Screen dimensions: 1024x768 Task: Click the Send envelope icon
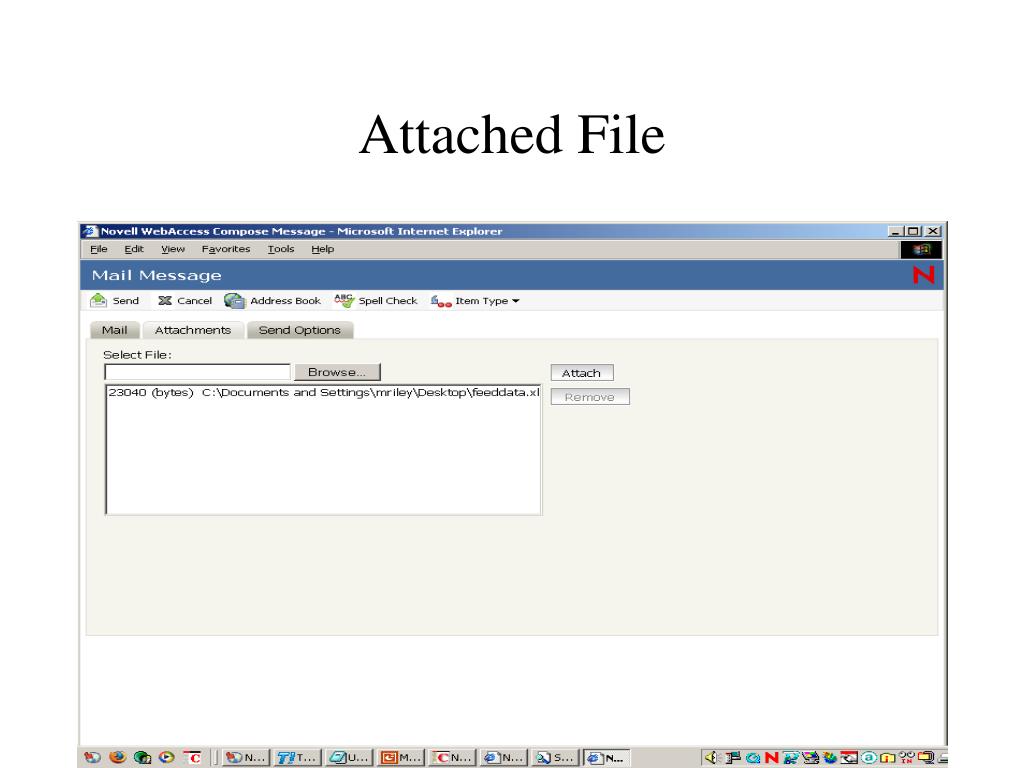tap(99, 301)
